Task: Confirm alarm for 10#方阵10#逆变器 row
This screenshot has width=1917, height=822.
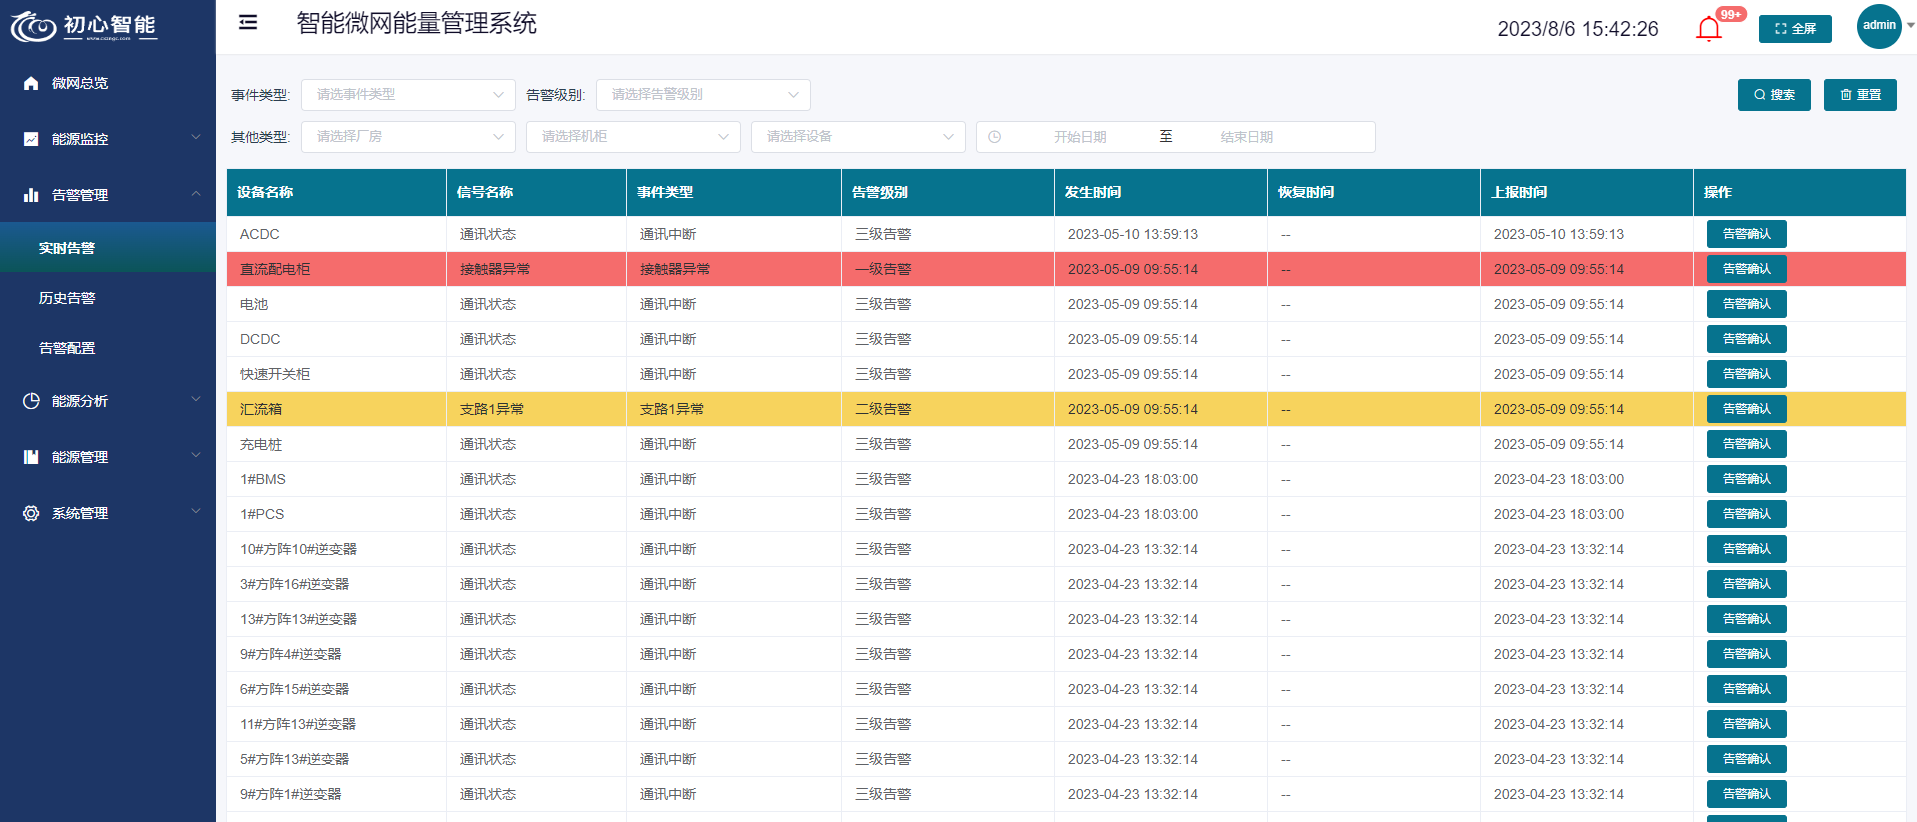Action: [1746, 549]
